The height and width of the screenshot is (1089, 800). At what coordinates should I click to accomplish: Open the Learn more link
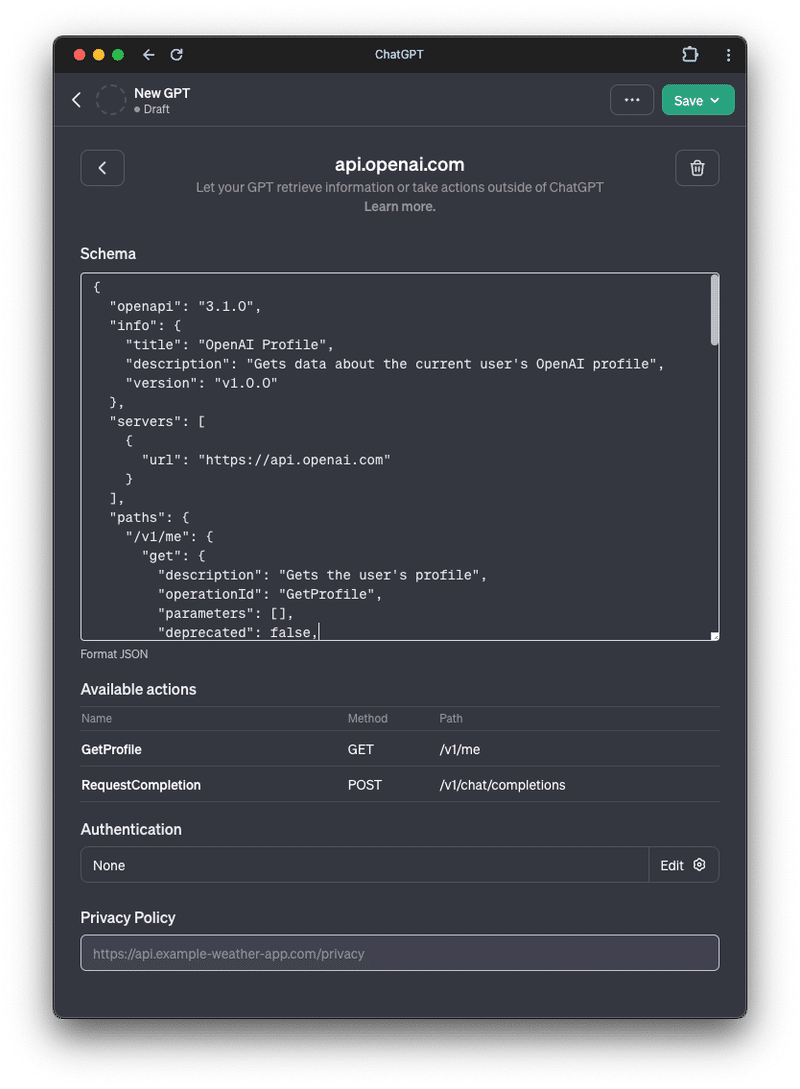pos(400,207)
